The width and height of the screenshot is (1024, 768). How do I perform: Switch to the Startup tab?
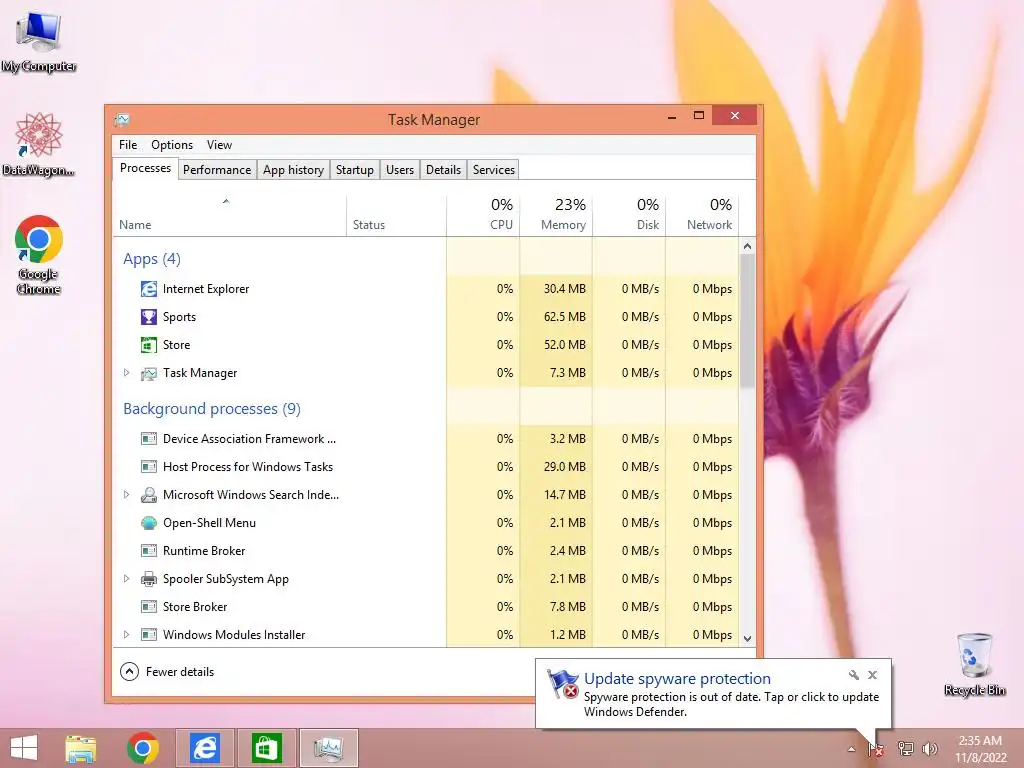click(355, 170)
